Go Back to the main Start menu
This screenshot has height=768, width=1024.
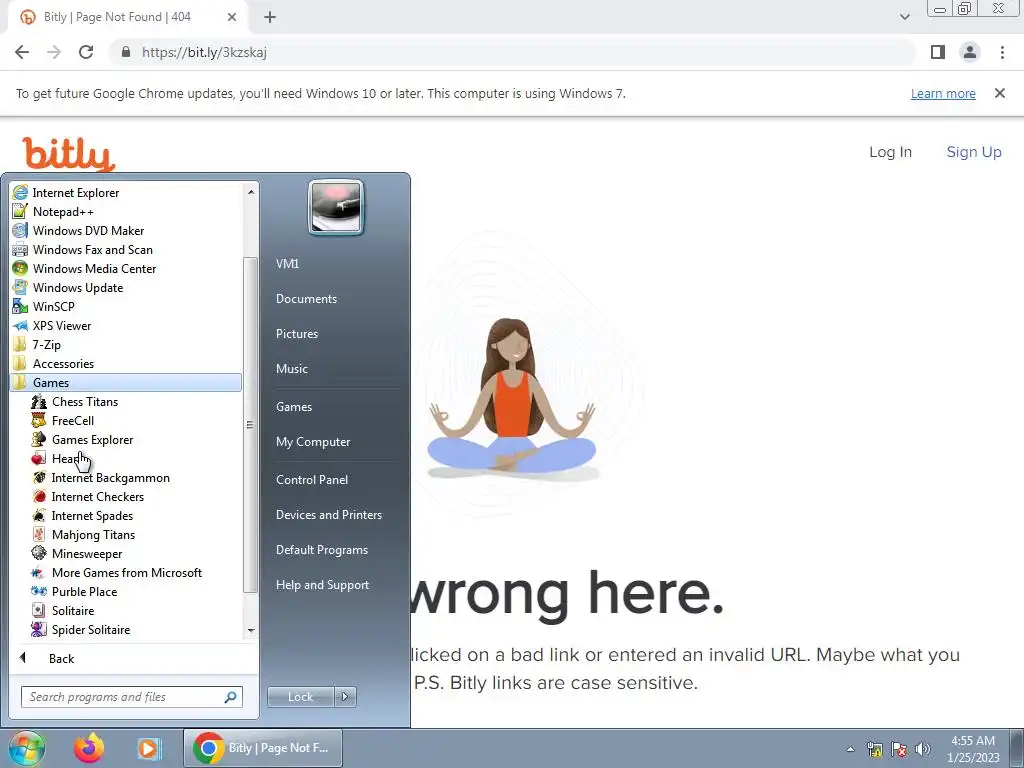[x=61, y=658]
